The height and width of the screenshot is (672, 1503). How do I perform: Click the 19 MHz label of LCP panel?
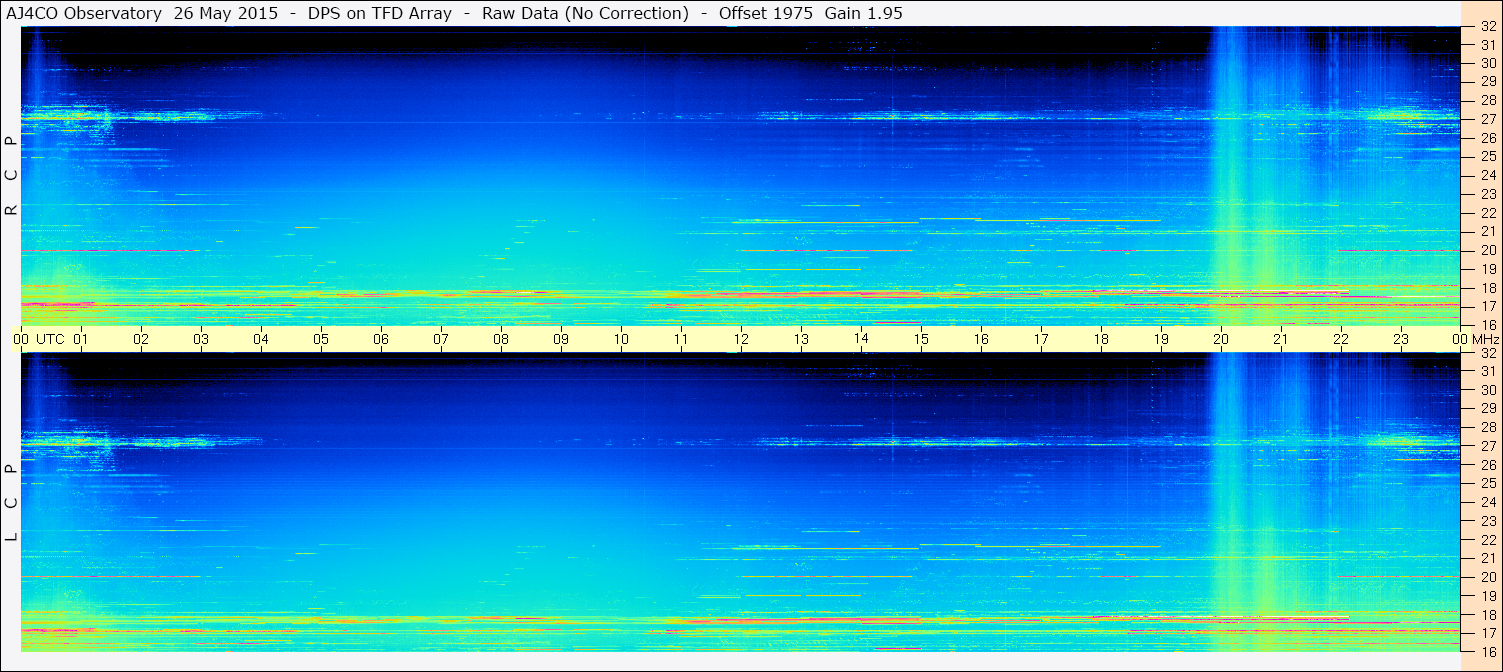coord(1488,596)
